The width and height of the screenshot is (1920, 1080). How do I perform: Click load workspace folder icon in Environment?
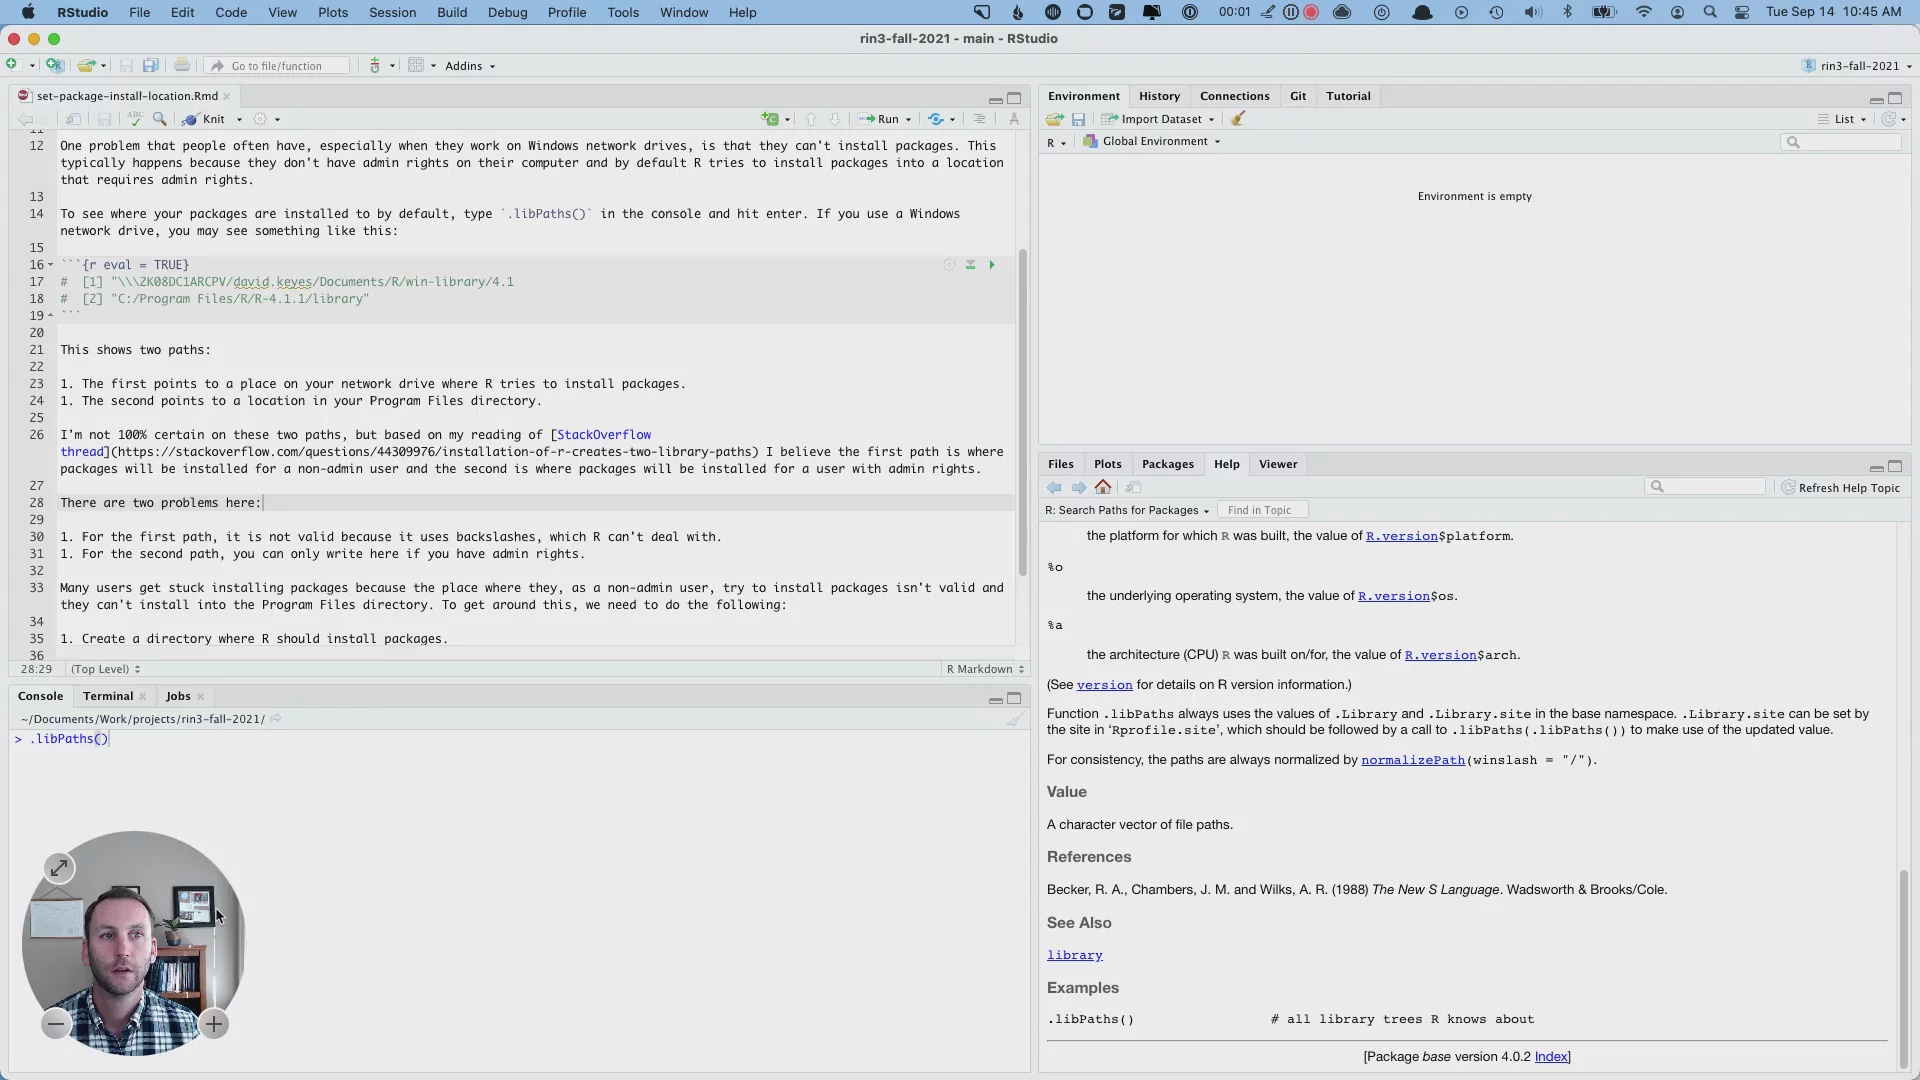[x=1054, y=119]
